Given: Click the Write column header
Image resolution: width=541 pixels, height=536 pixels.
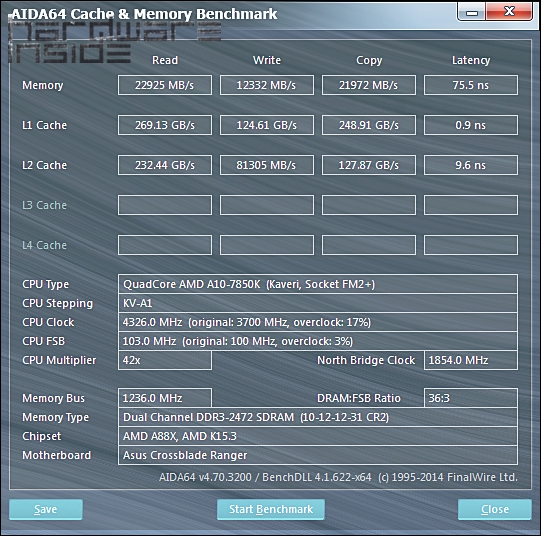Looking at the screenshot, I should [267, 60].
